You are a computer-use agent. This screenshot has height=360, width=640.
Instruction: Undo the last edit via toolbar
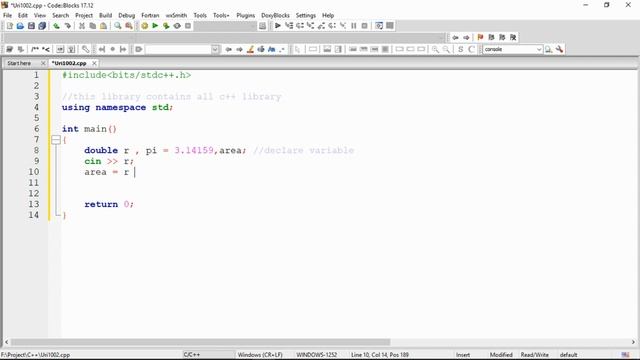pyautogui.click(x=56, y=26)
